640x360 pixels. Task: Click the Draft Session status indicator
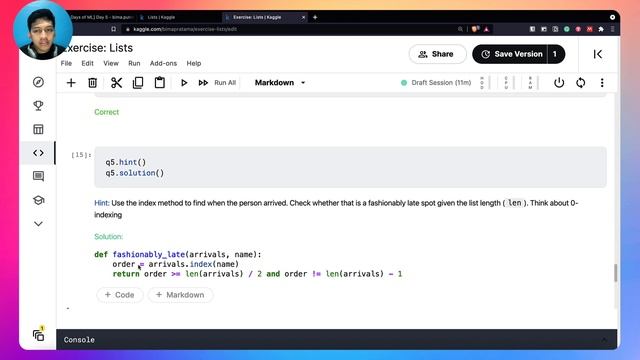pos(436,83)
